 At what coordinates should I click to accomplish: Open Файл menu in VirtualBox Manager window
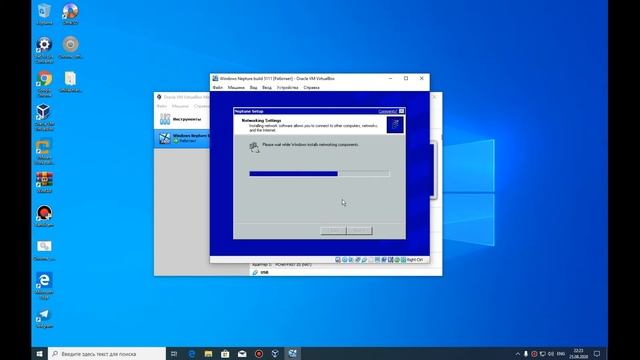[162, 106]
